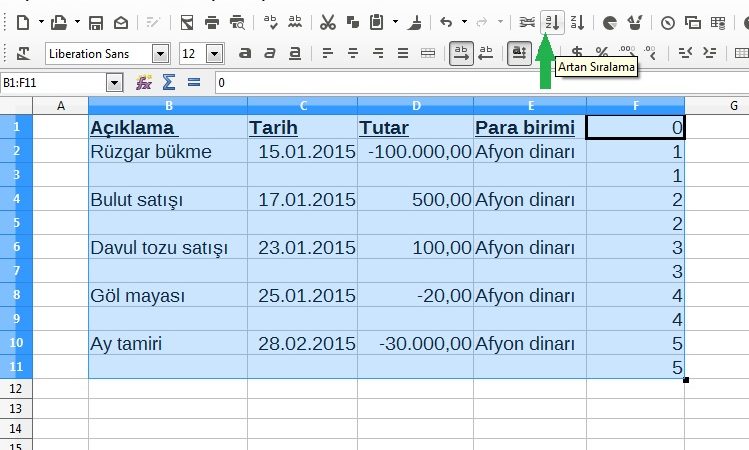Click the cell containing Bulut satışı
The width and height of the screenshot is (749, 450).
[x=167, y=200]
